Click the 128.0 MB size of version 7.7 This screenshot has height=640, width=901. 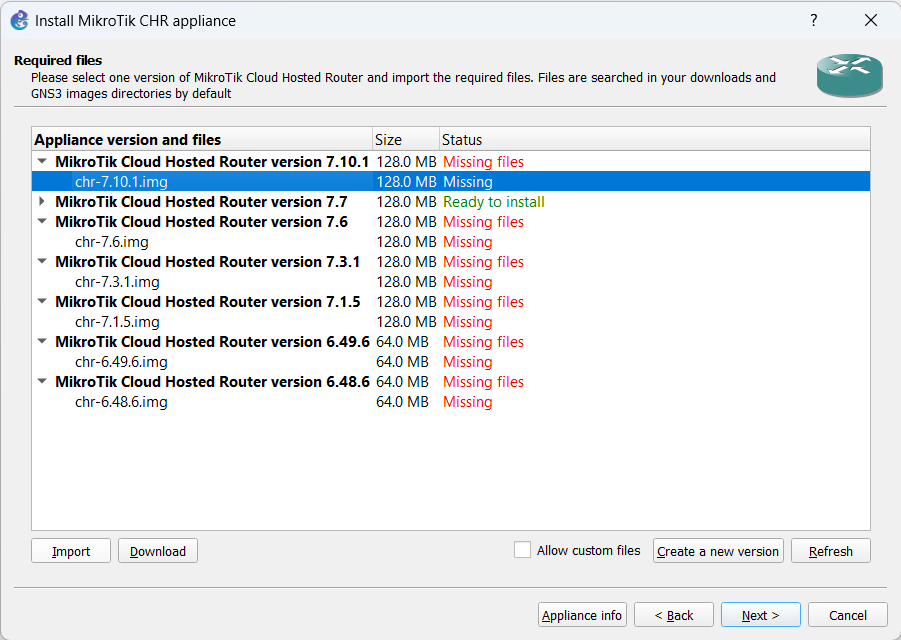tap(406, 202)
